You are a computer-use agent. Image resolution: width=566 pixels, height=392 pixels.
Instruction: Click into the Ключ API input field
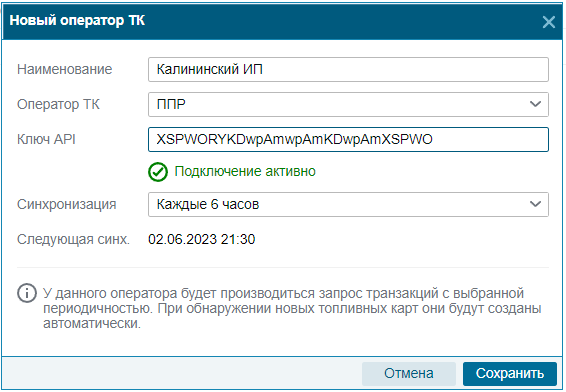click(x=348, y=139)
